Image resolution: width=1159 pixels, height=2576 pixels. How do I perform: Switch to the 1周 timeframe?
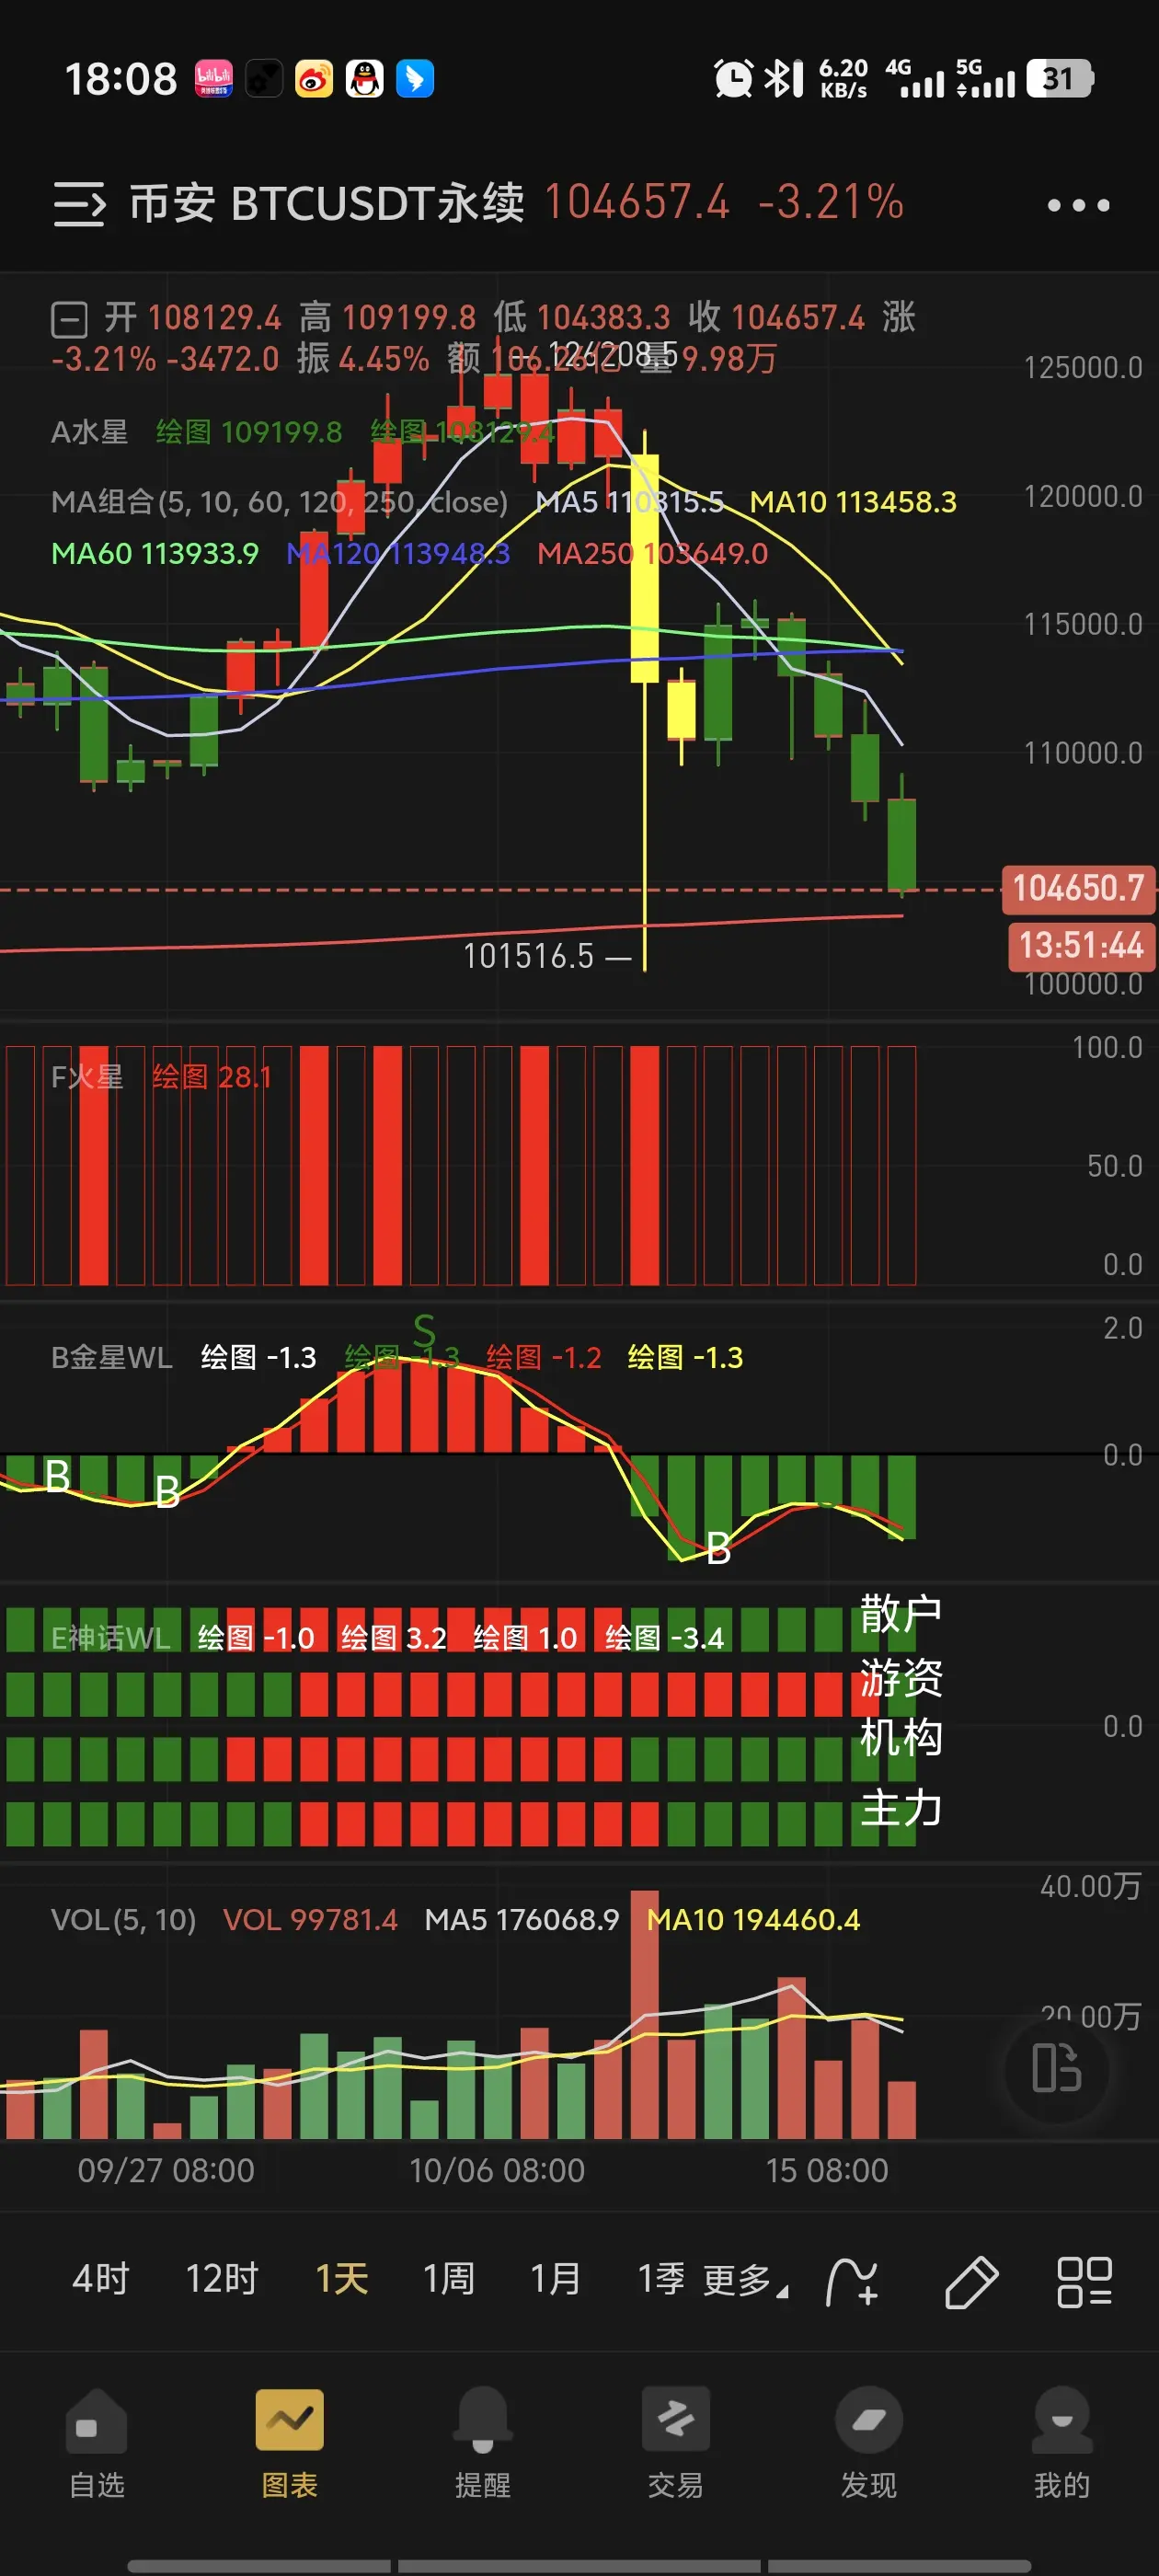click(448, 2279)
